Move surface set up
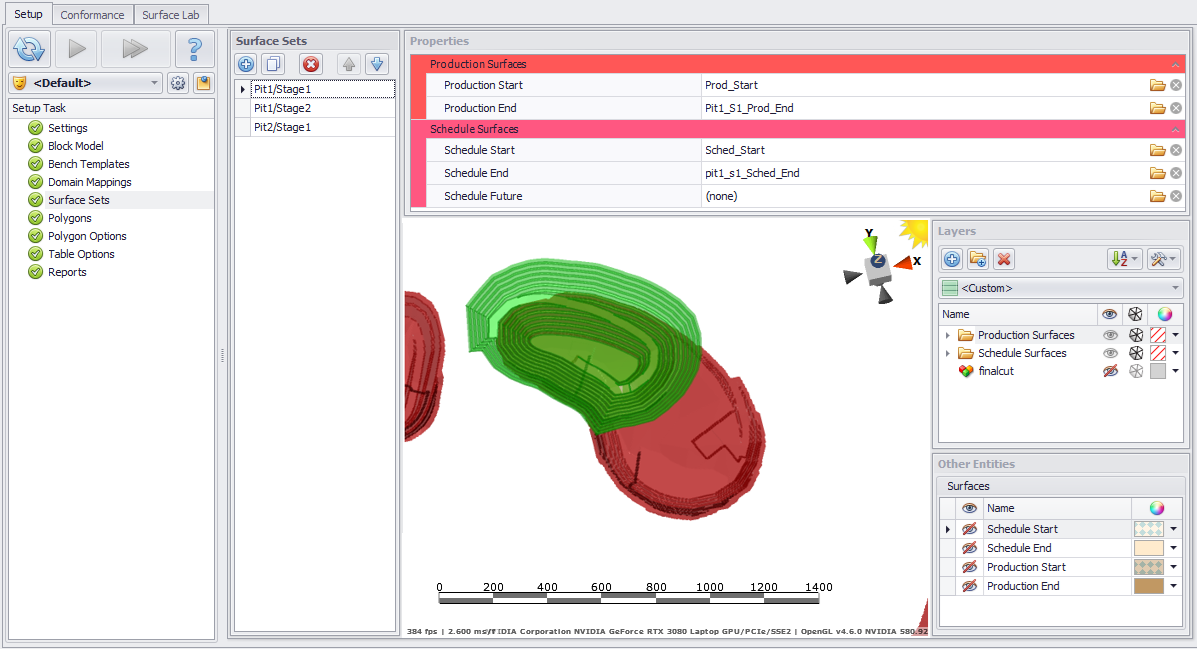The width and height of the screenshot is (1197, 649). click(349, 64)
